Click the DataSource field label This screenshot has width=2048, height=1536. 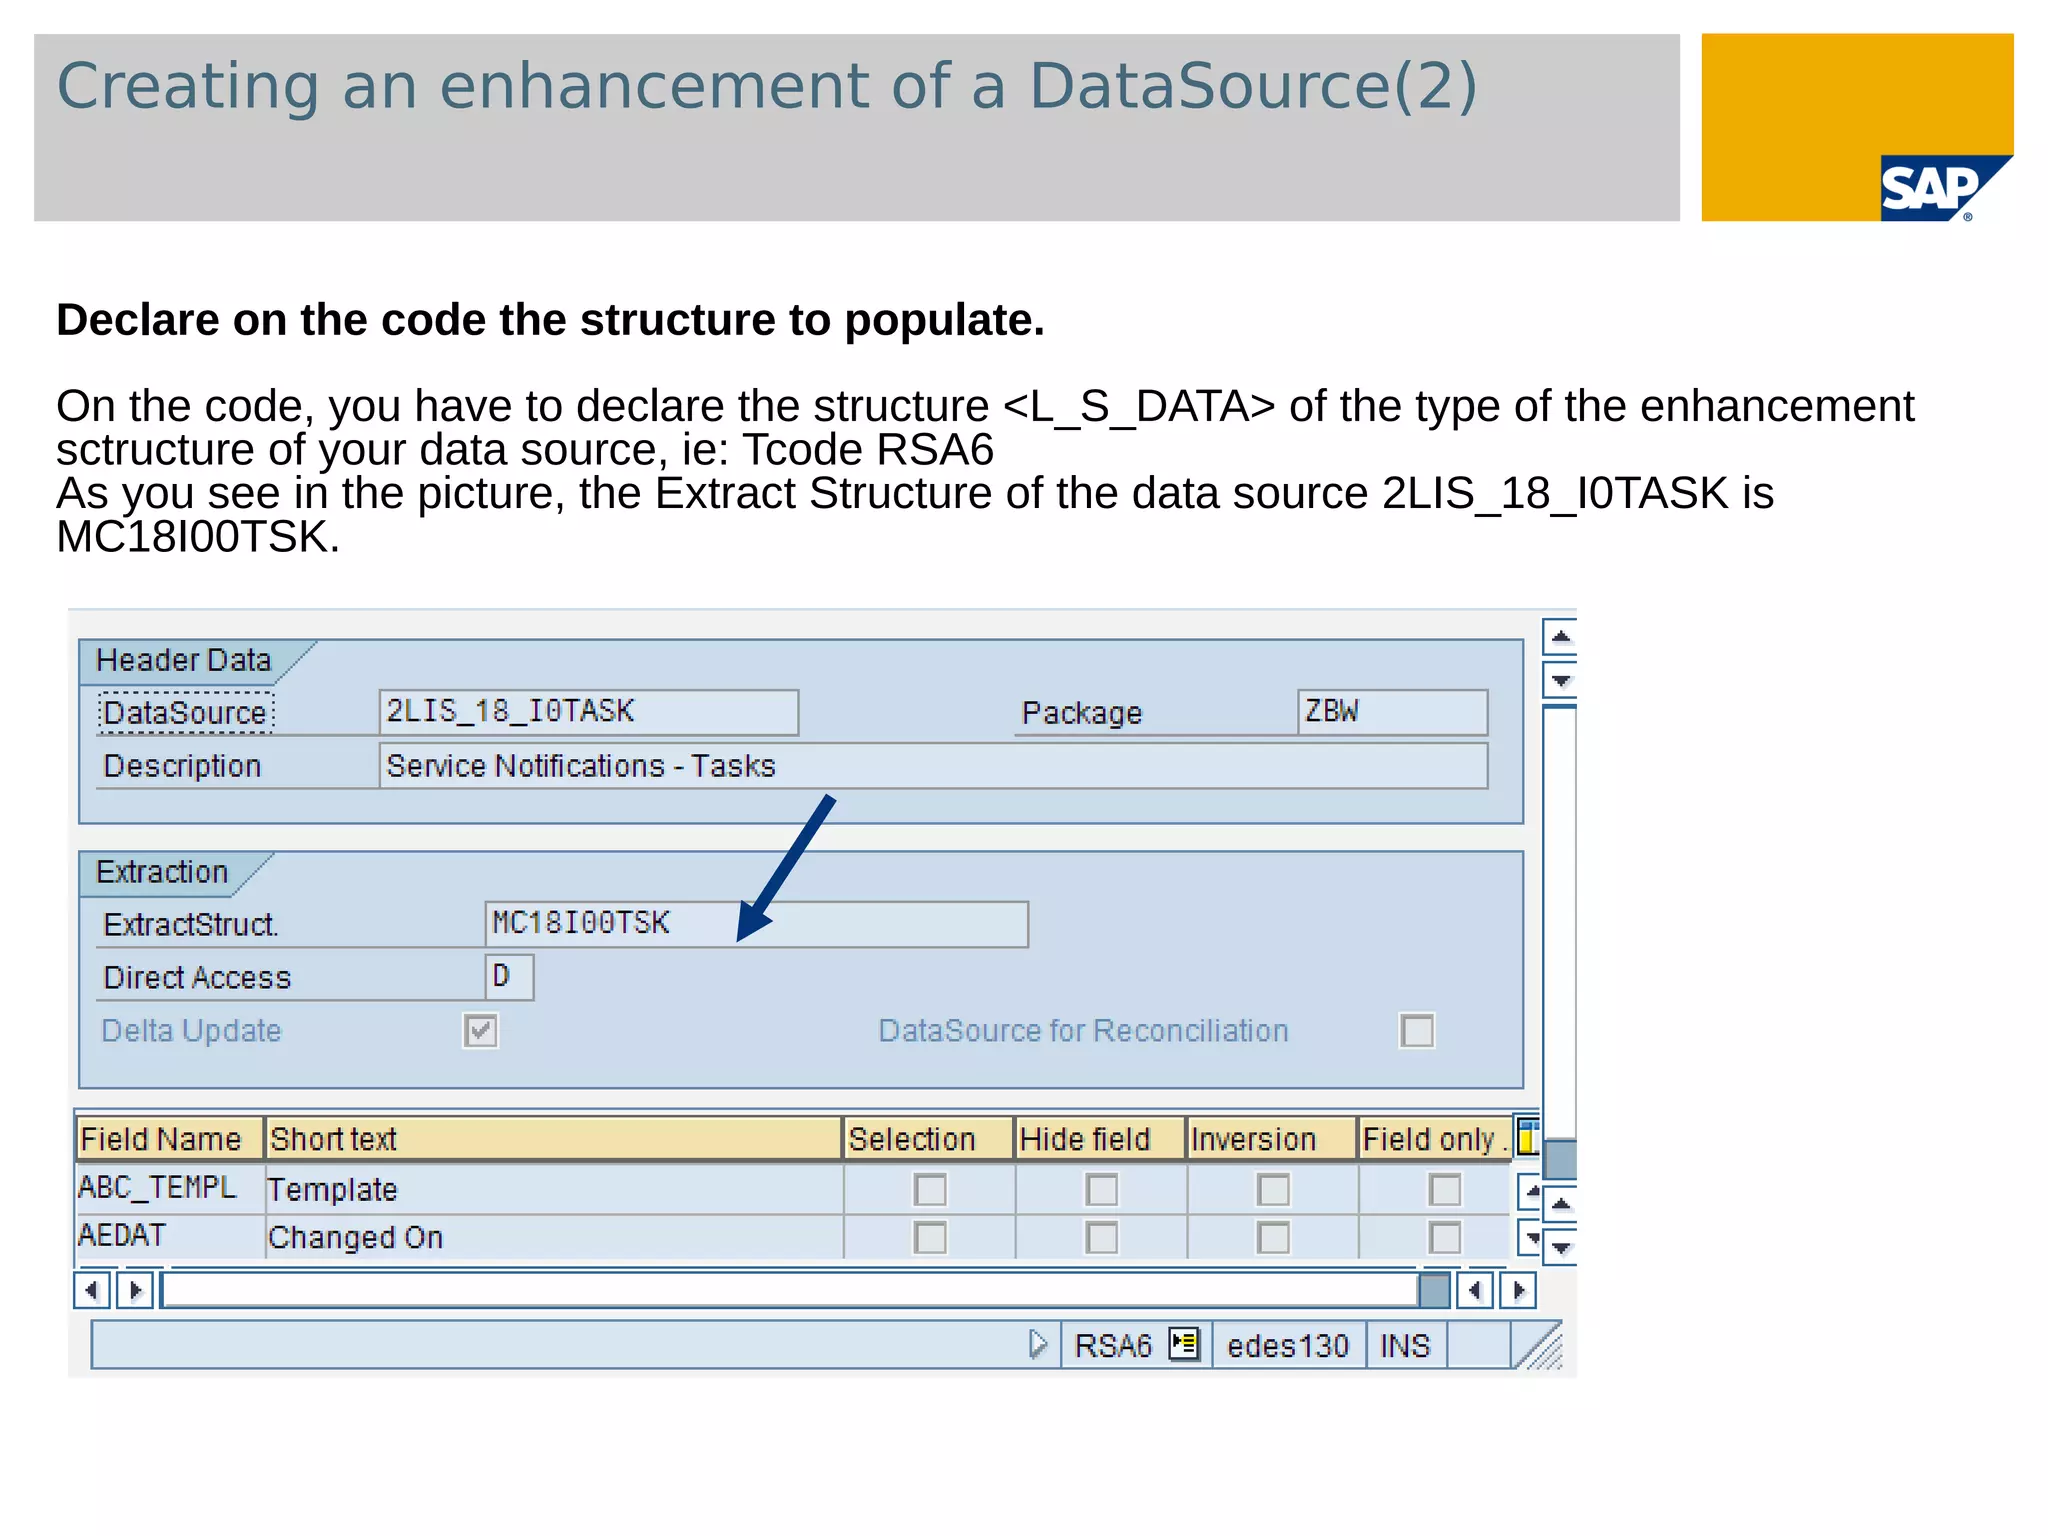click(x=186, y=713)
